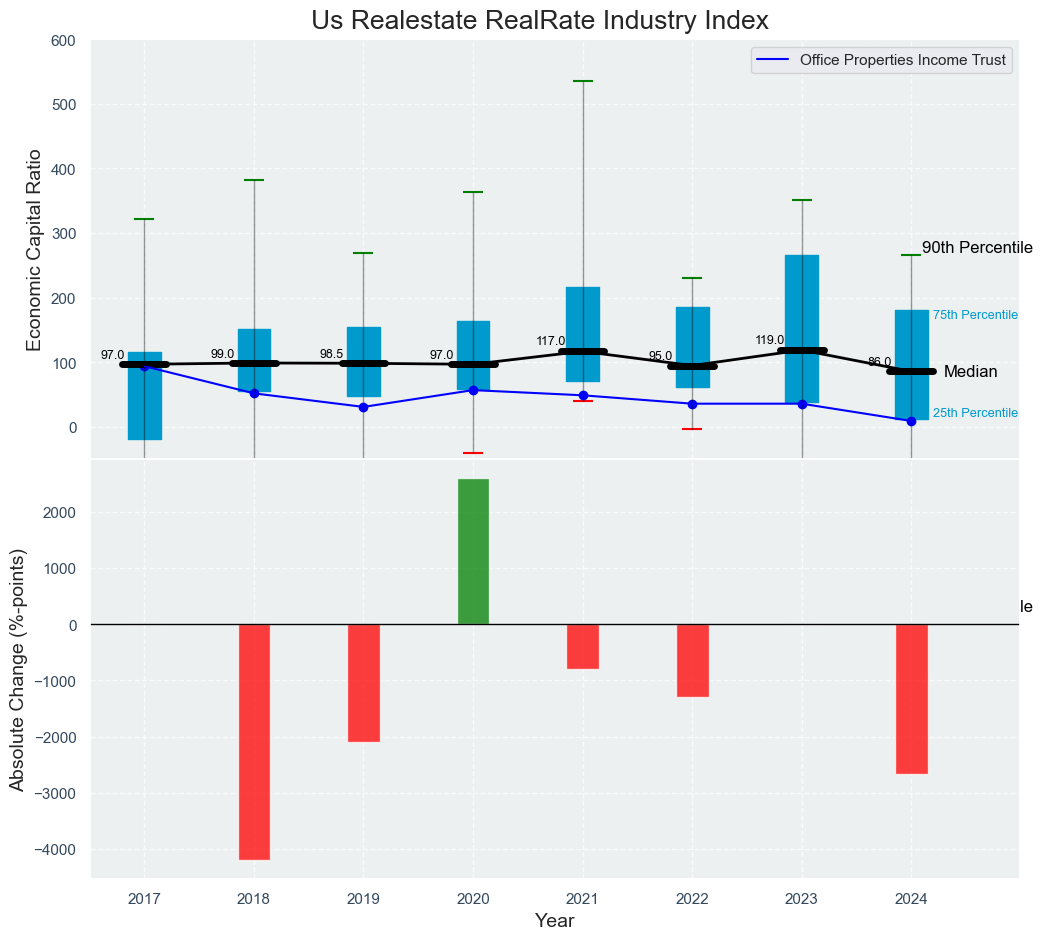The image size is (1043, 940).
Task: Click the green 2020 absolute change bar
Action: pyautogui.click(x=473, y=552)
